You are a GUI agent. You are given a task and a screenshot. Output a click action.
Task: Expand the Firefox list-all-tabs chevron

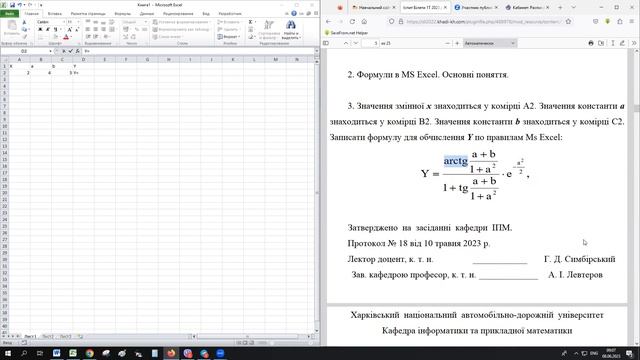(573, 7)
